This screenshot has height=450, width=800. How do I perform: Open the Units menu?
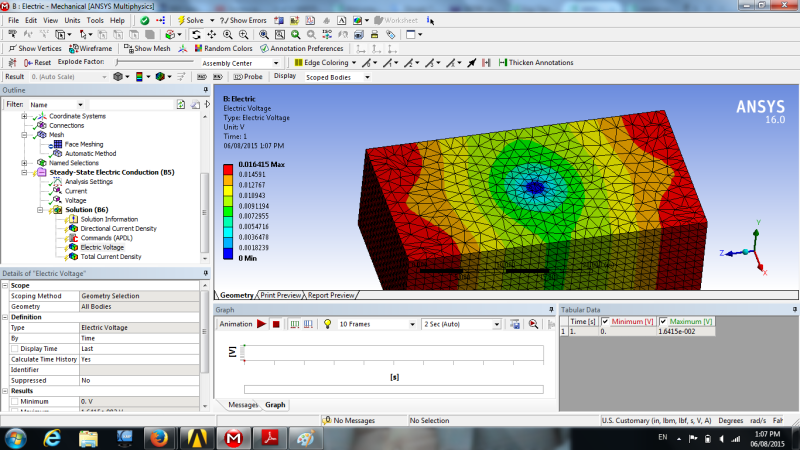(x=72, y=20)
